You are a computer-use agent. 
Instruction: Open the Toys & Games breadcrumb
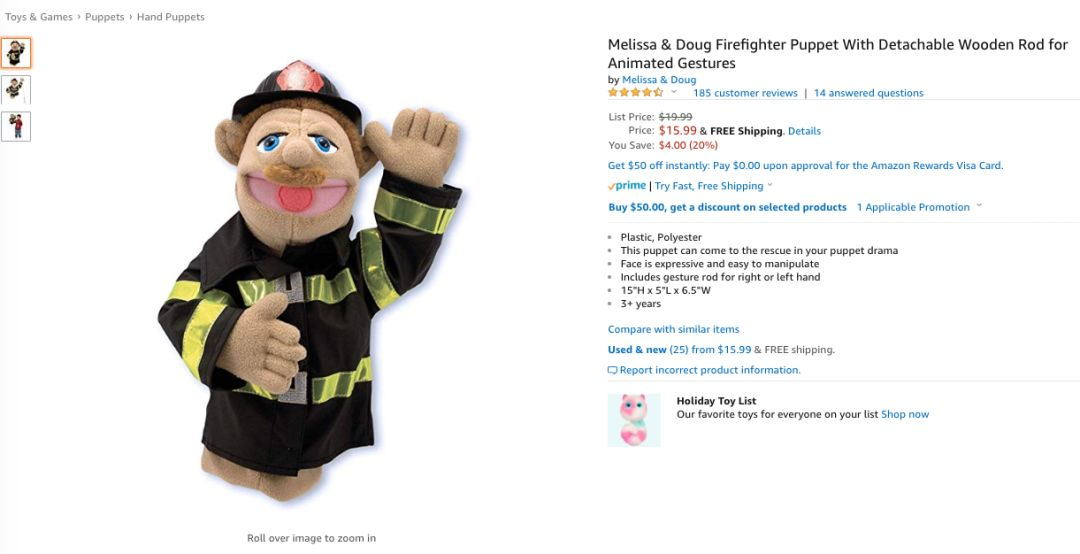(x=39, y=17)
